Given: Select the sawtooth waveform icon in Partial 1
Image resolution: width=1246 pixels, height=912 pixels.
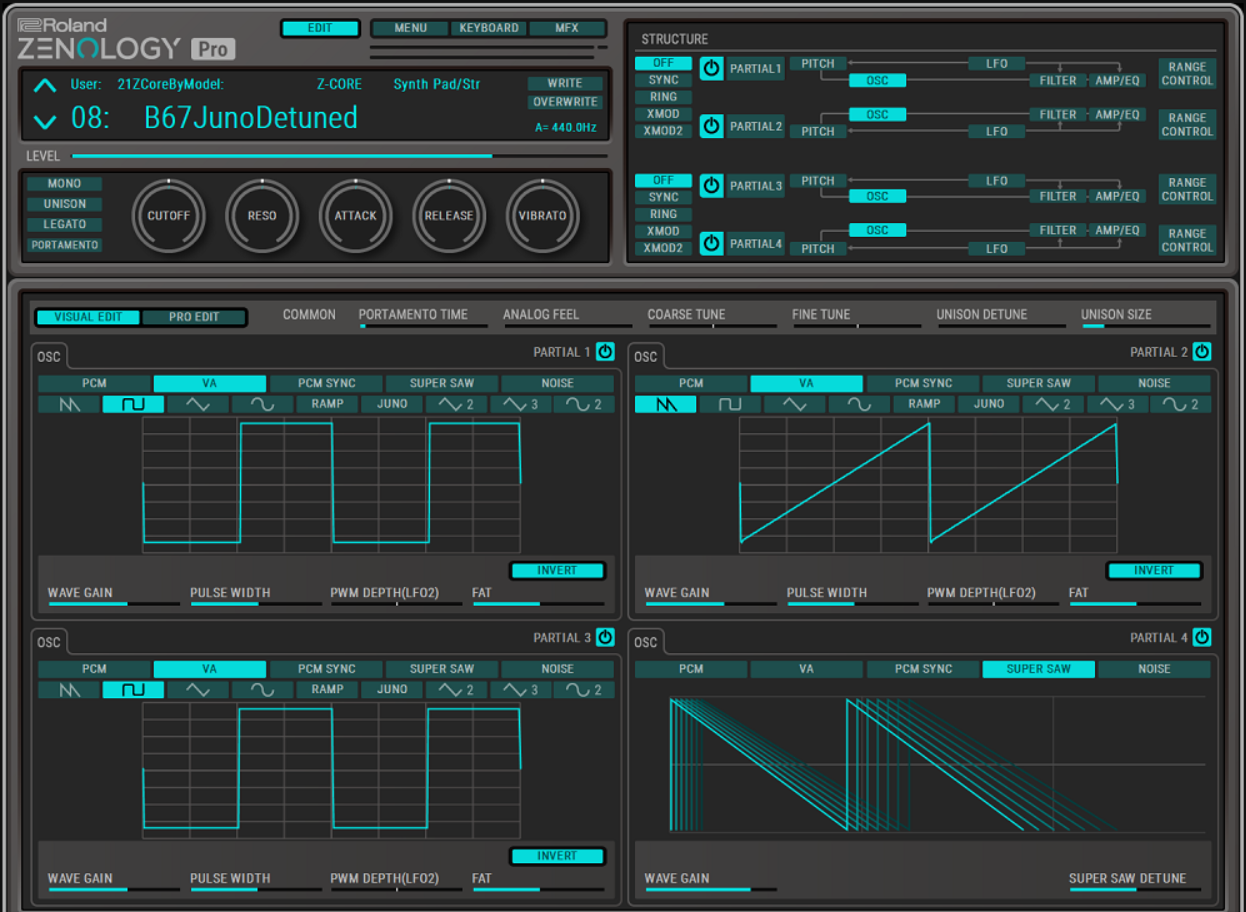Looking at the screenshot, I should (x=69, y=404).
